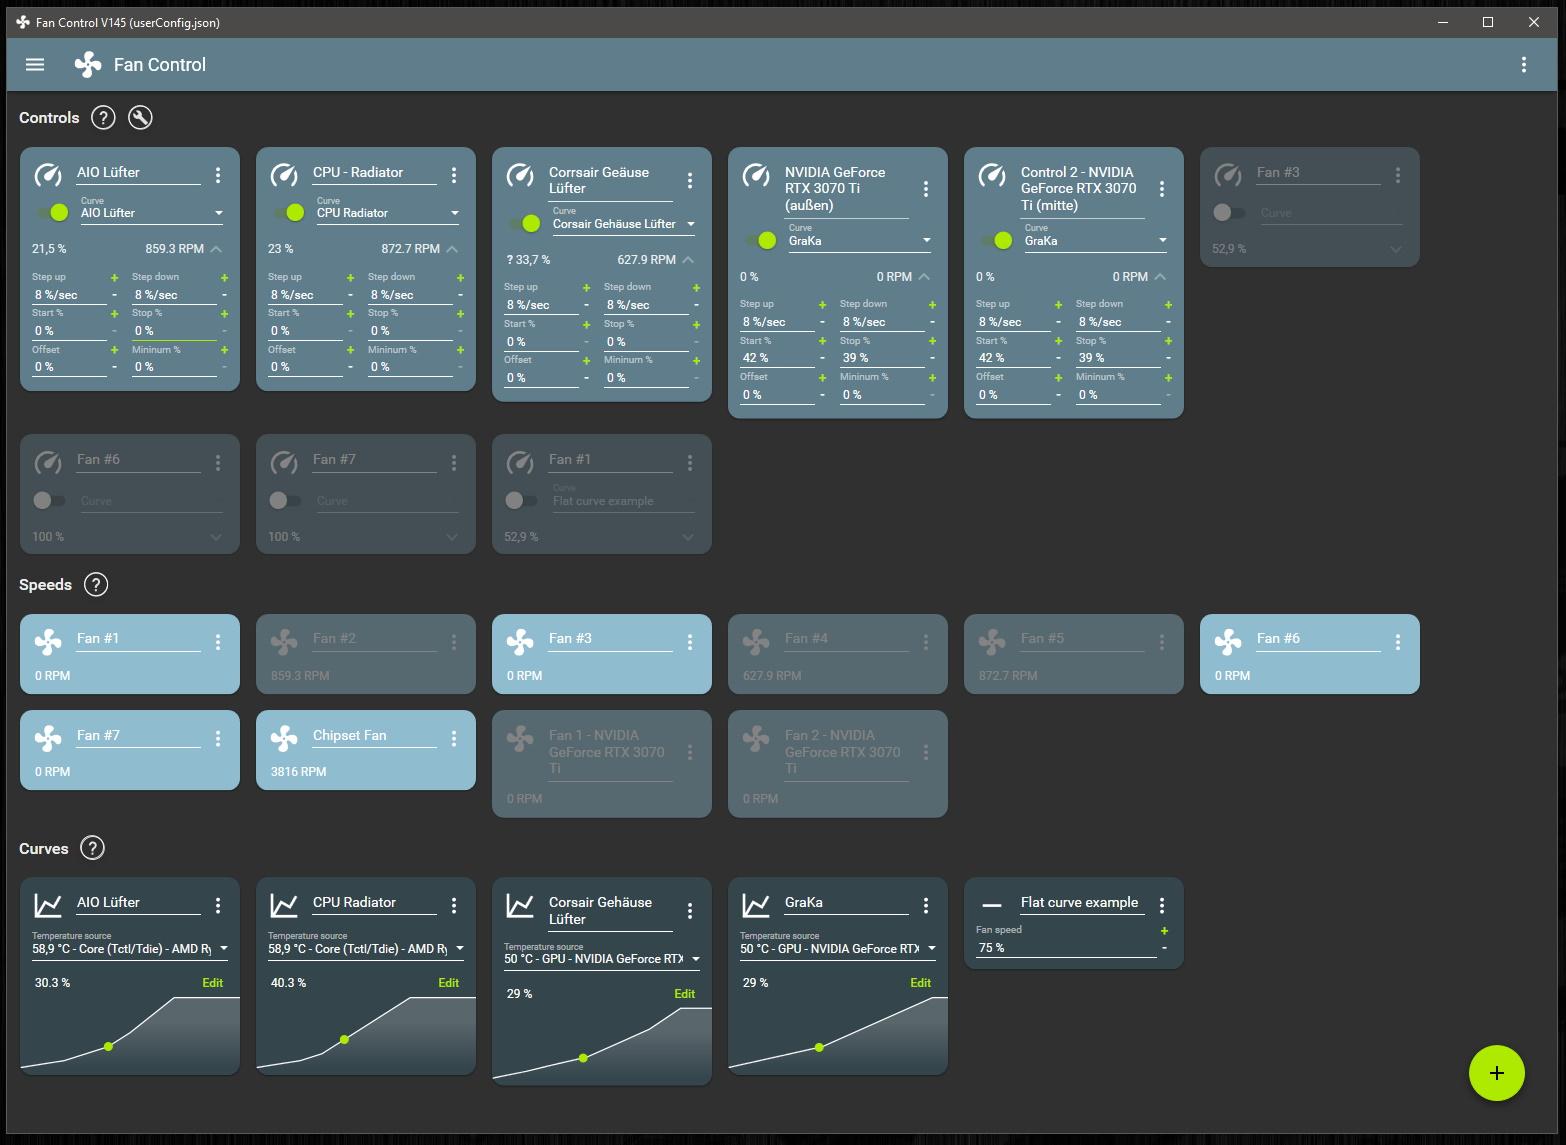Increase Step up on AIO Lüfter card
The height and width of the screenshot is (1145, 1566).
pos(114,278)
